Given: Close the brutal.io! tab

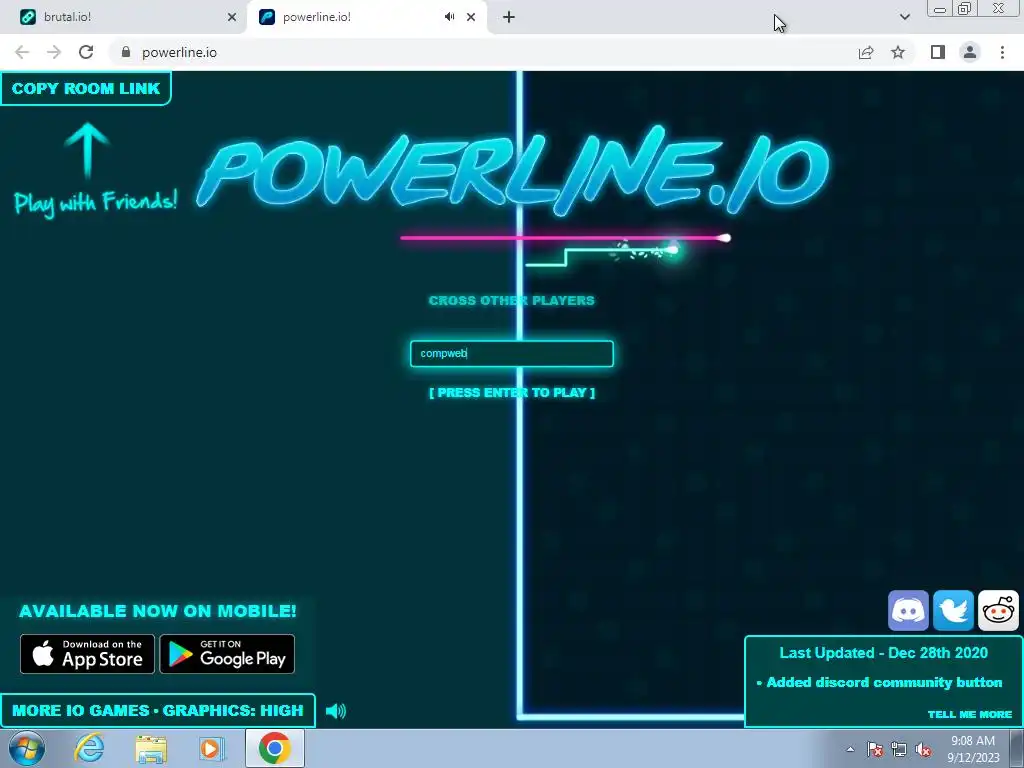Looking at the screenshot, I should (x=232, y=17).
